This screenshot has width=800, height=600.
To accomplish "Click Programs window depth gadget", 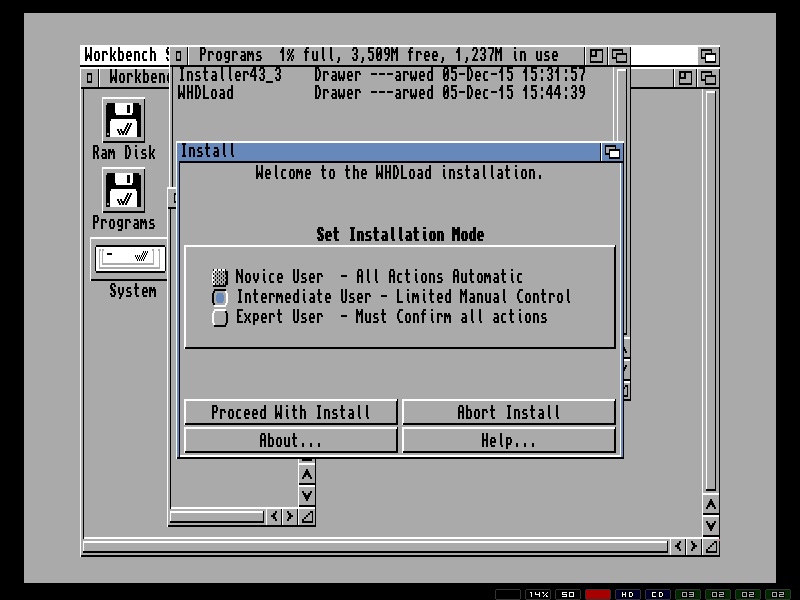I will click(x=619, y=56).
